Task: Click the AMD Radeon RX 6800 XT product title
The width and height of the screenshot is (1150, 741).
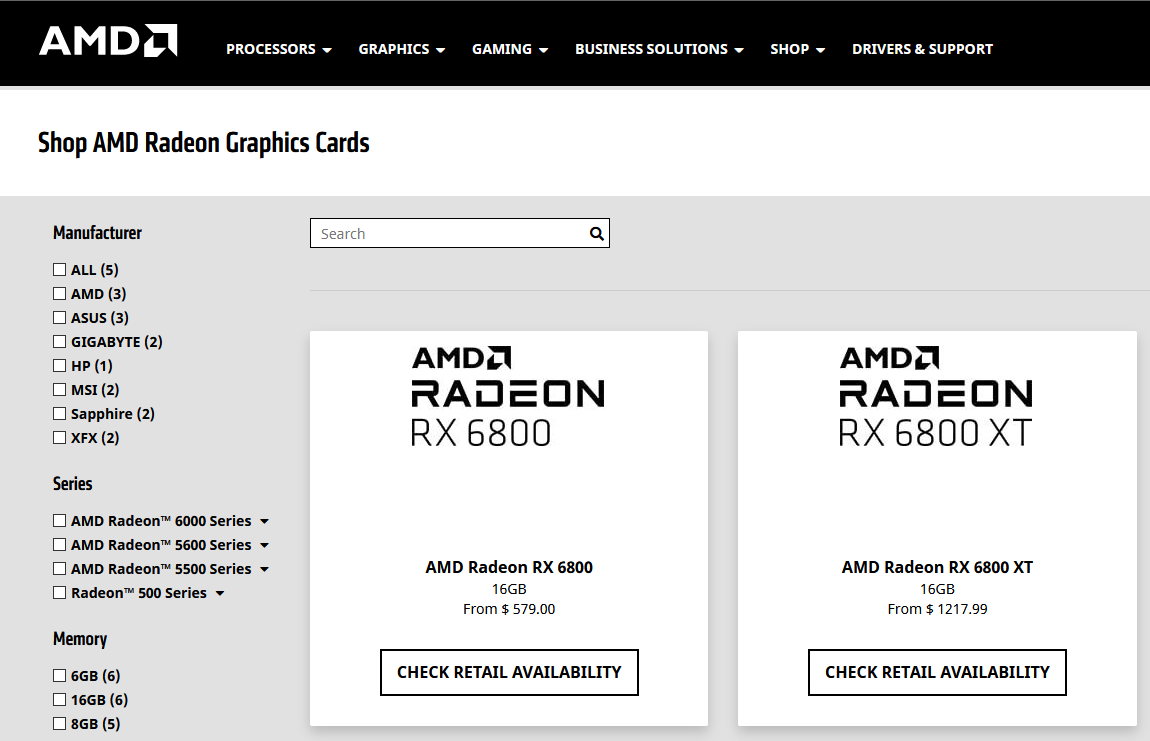Action: tap(937, 567)
